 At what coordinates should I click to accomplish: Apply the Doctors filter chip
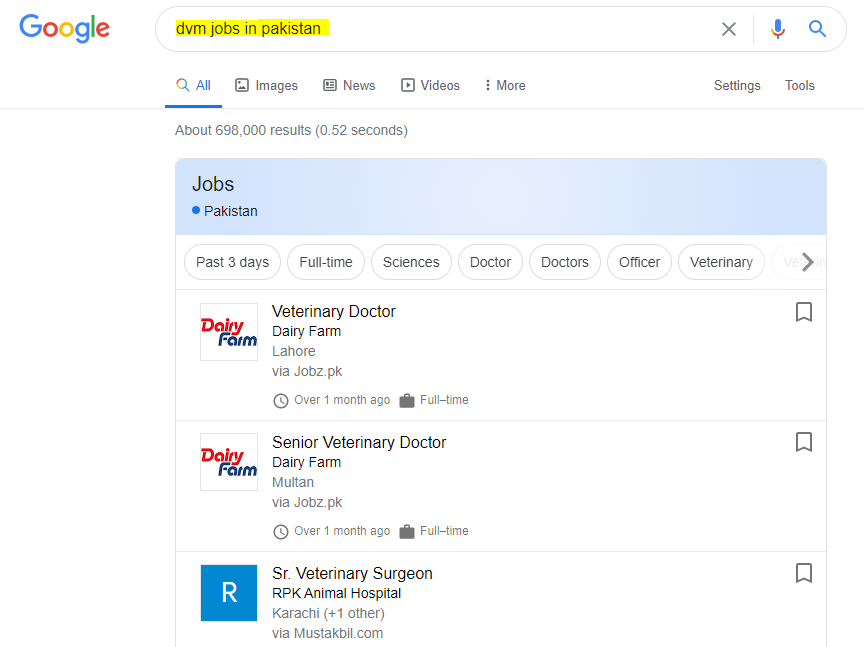(x=565, y=262)
